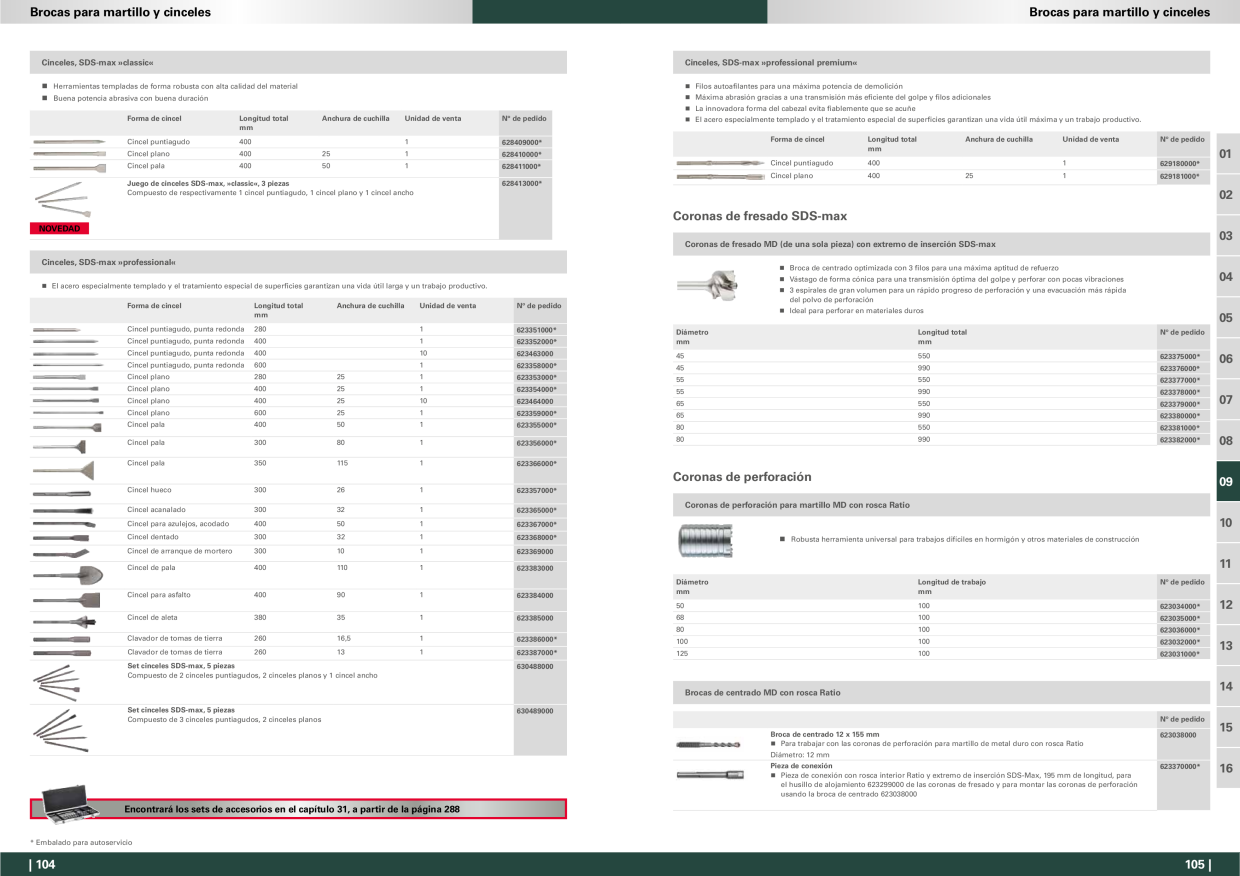
Task: Click the hammer drilling crown image
Action: [704, 541]
